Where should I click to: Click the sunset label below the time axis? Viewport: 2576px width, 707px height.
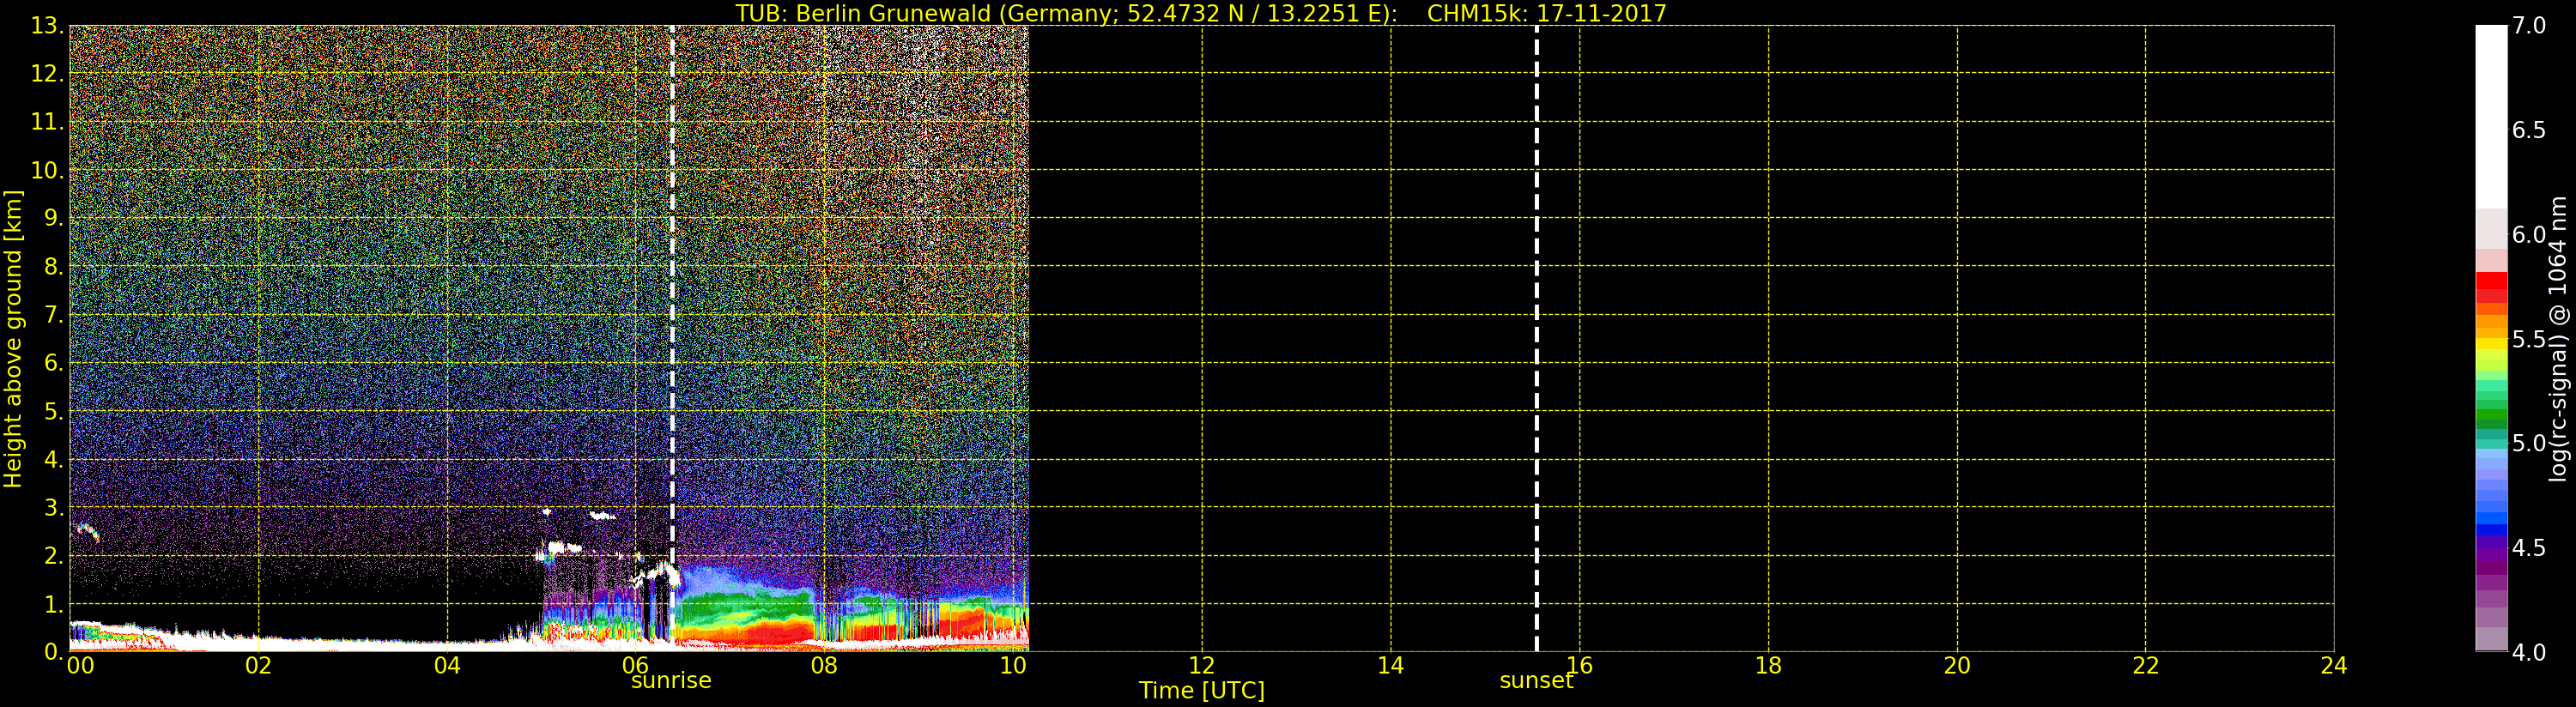tap(1535, 681)
